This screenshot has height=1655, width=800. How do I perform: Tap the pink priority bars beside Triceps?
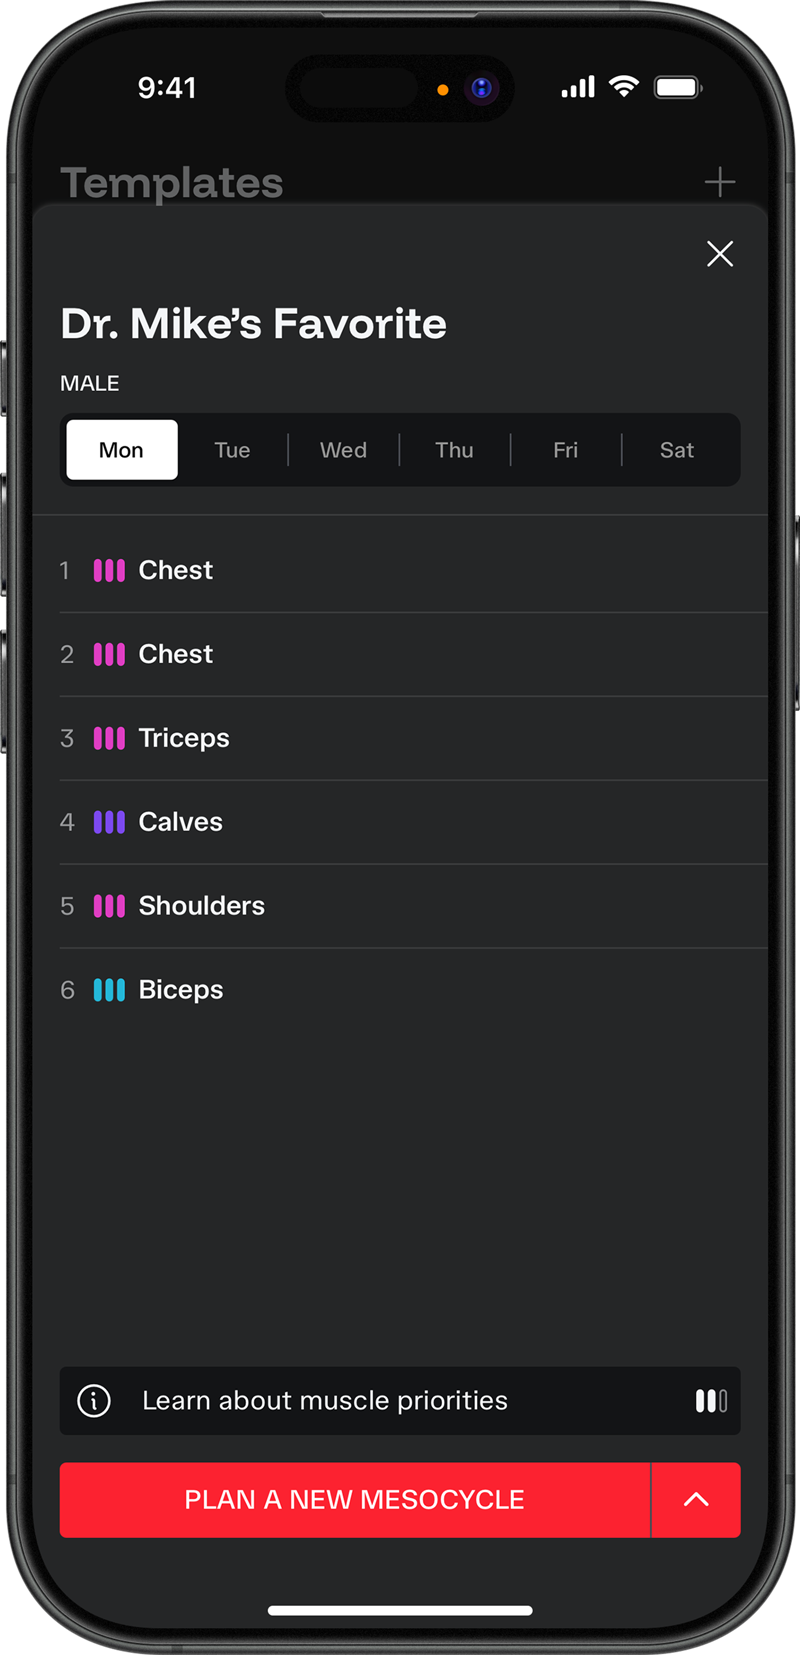point(109,738)
